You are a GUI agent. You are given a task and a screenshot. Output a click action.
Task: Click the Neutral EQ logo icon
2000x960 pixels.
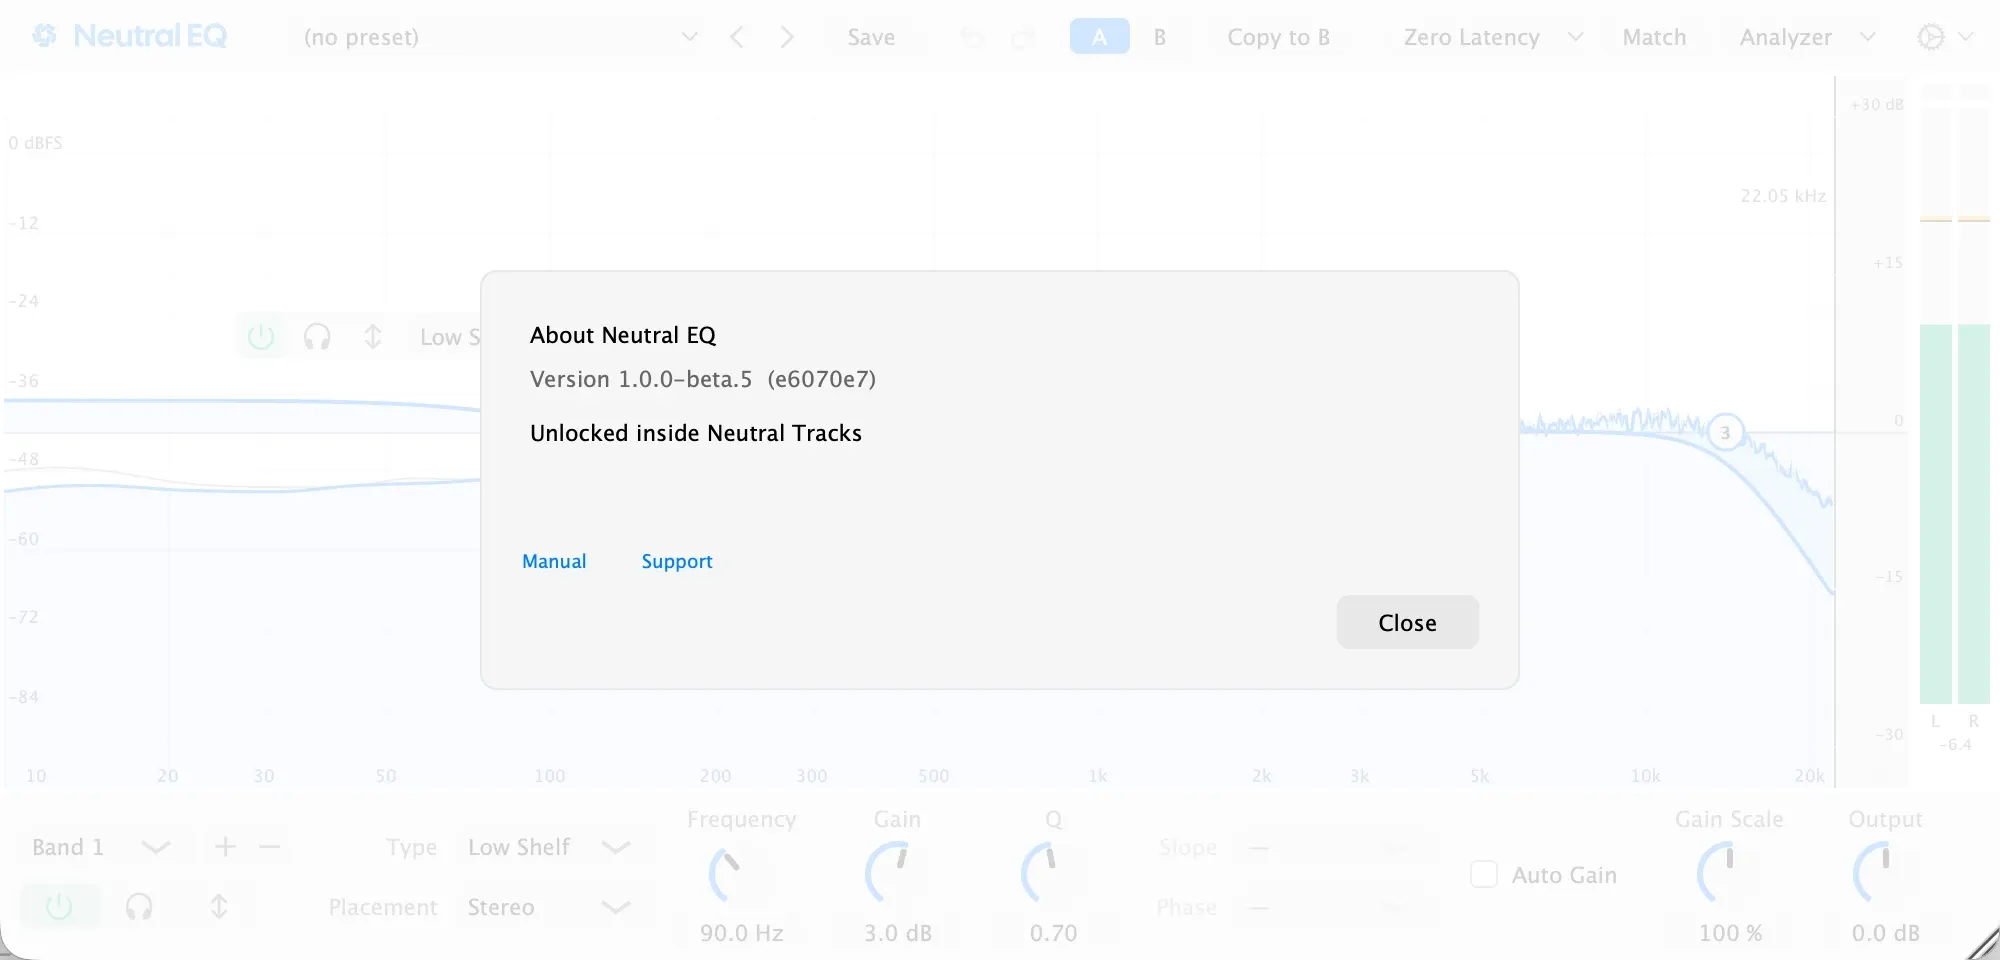(45, 36)
